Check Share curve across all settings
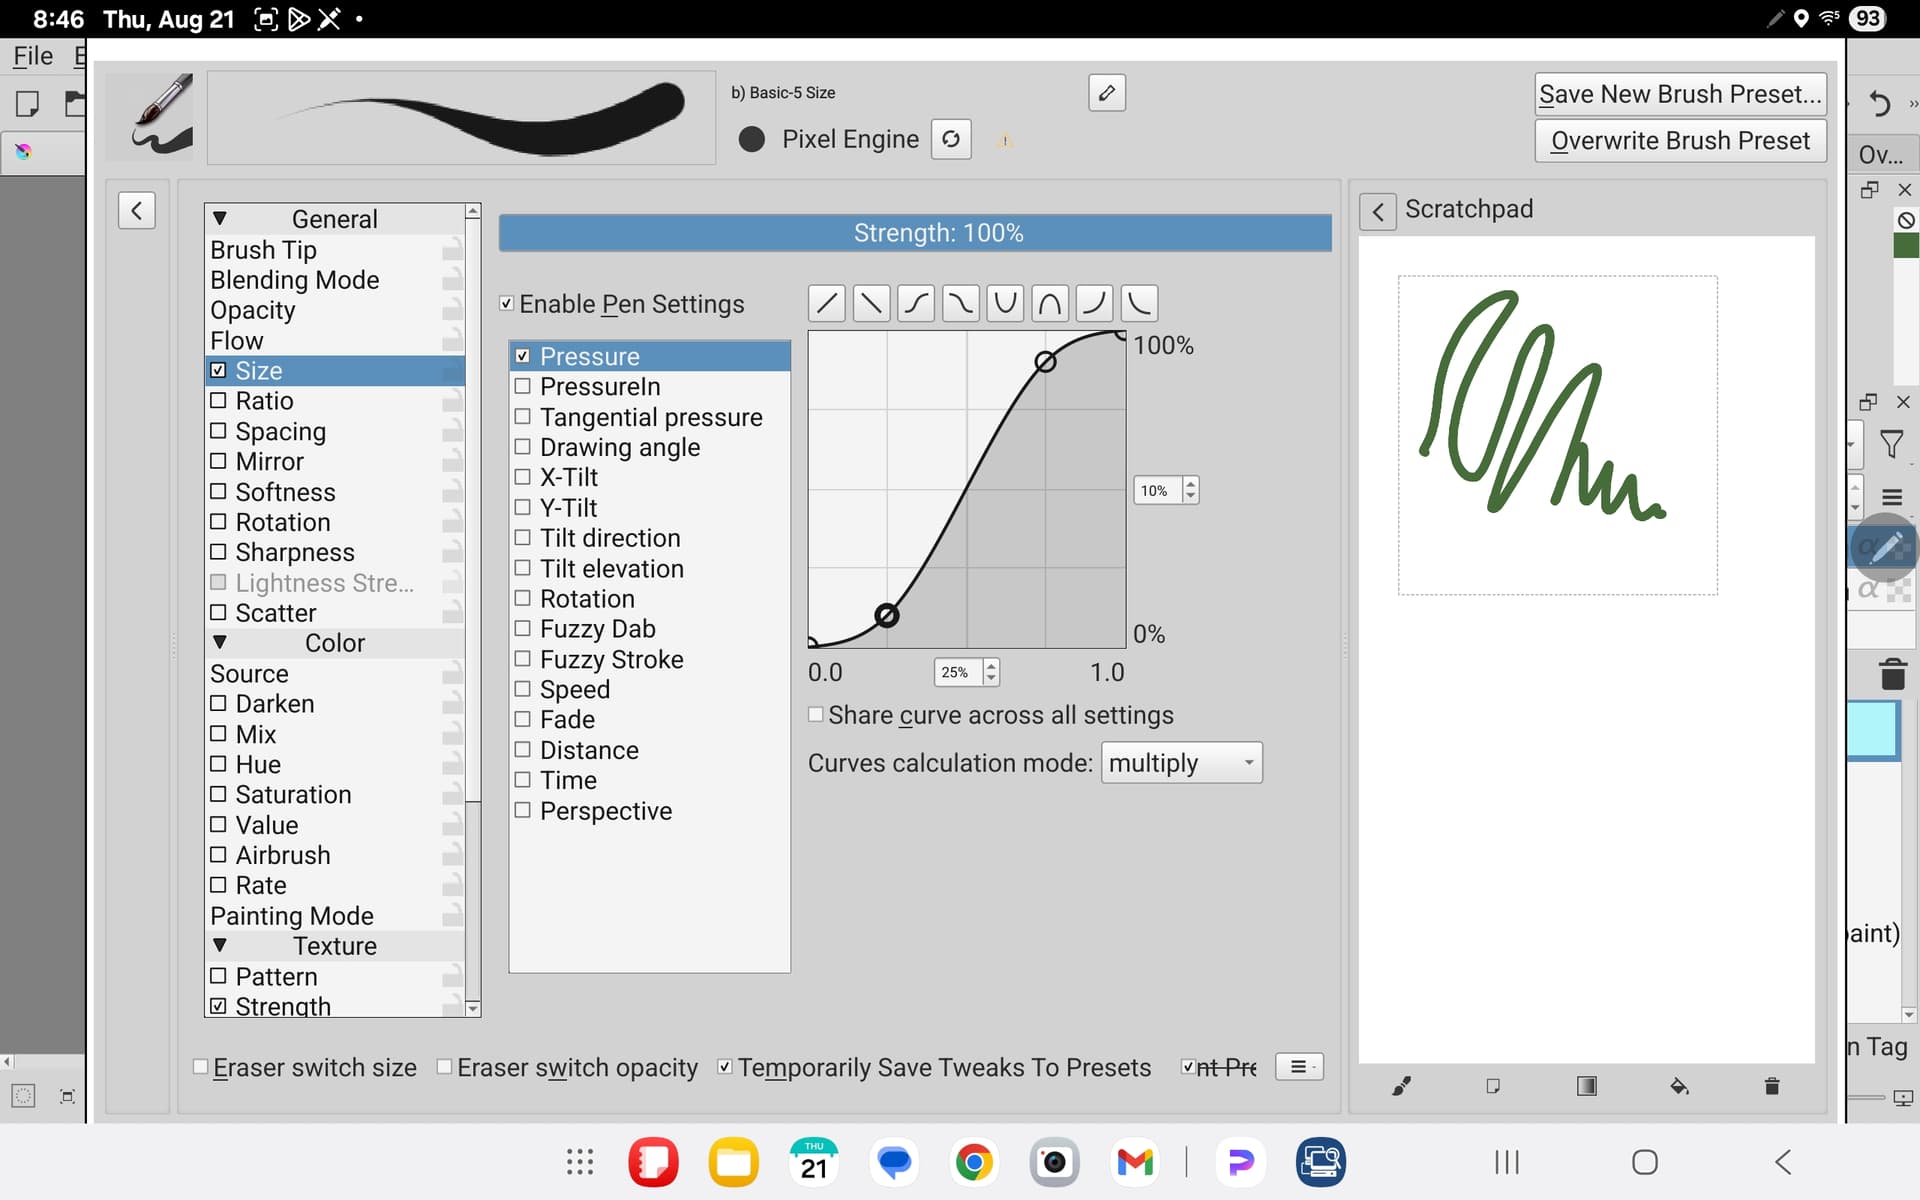Screen dimensions: 1920x1200 [816, 715]
